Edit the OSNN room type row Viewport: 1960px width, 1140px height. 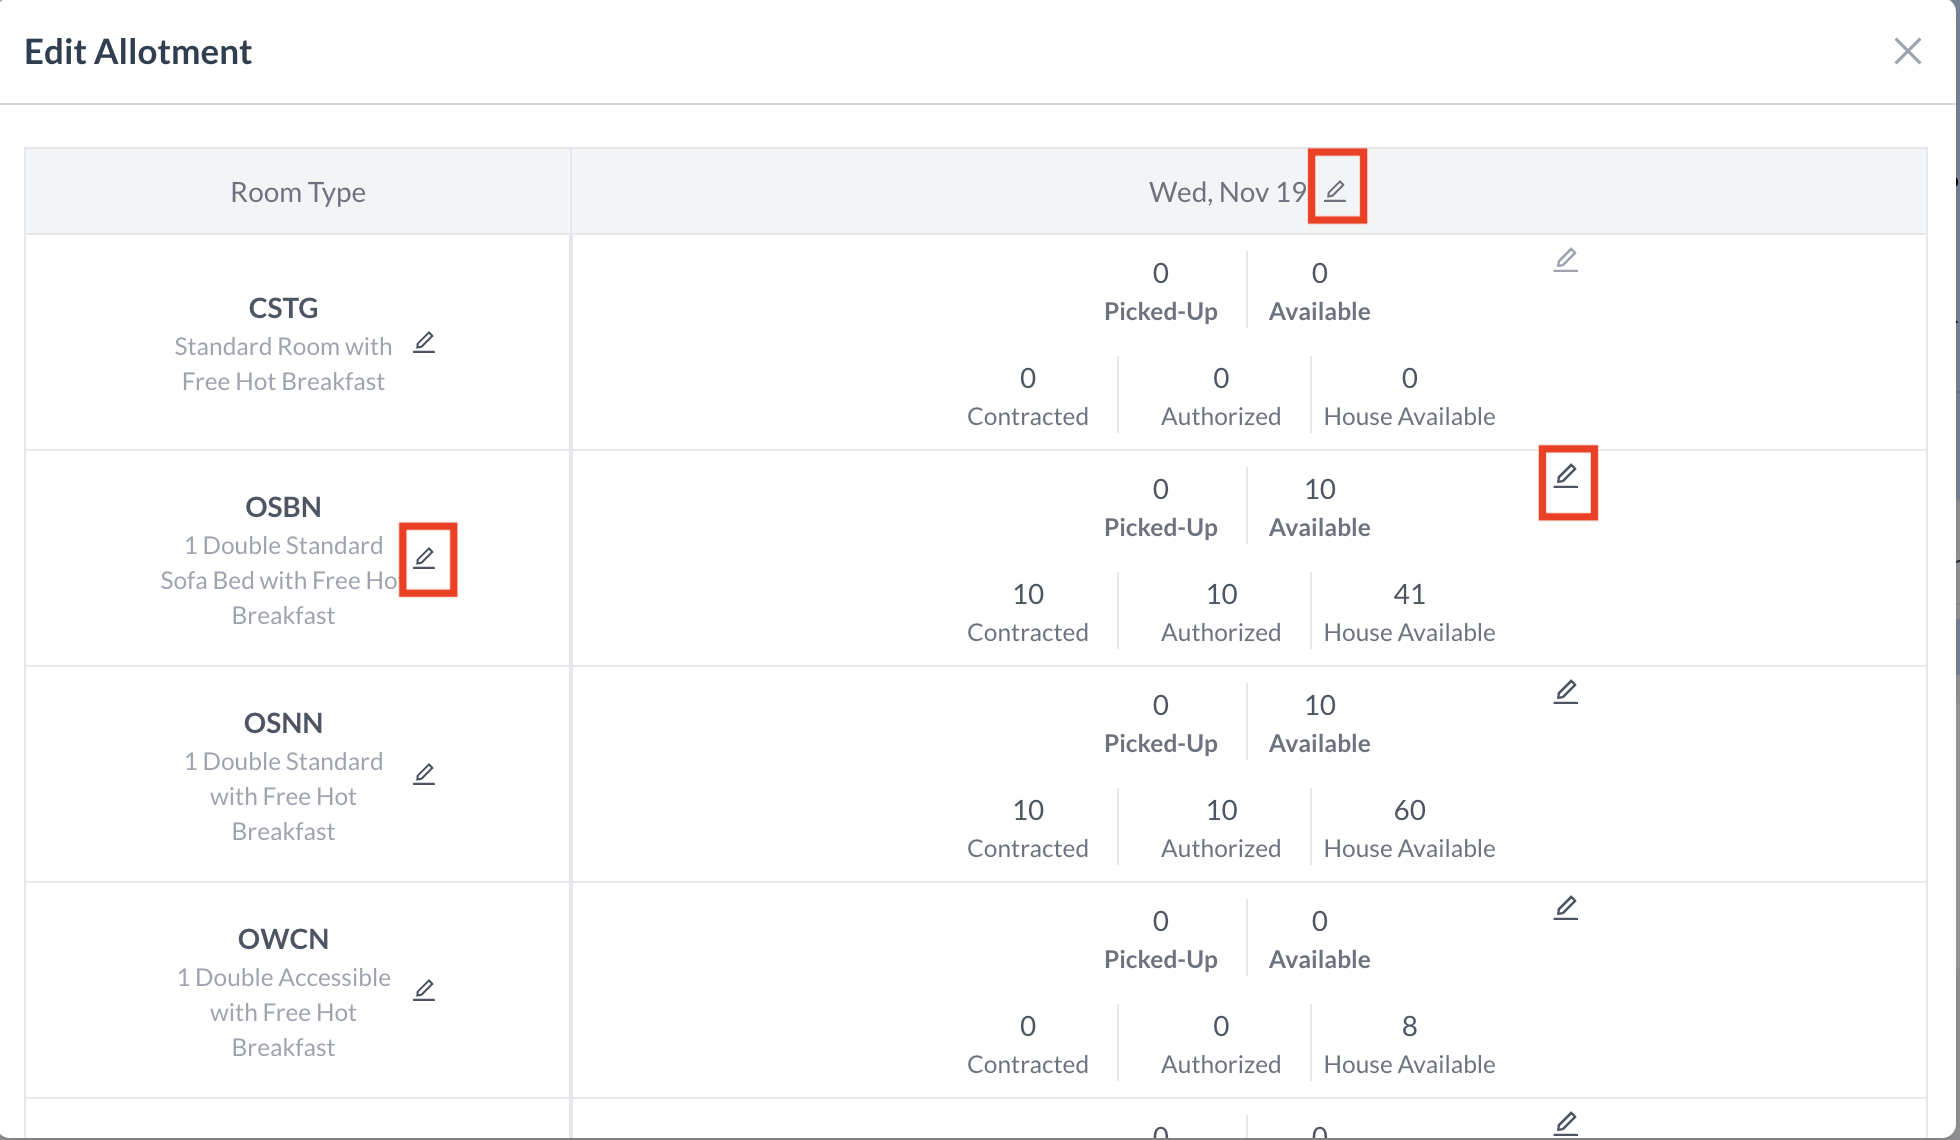[424, 774]
